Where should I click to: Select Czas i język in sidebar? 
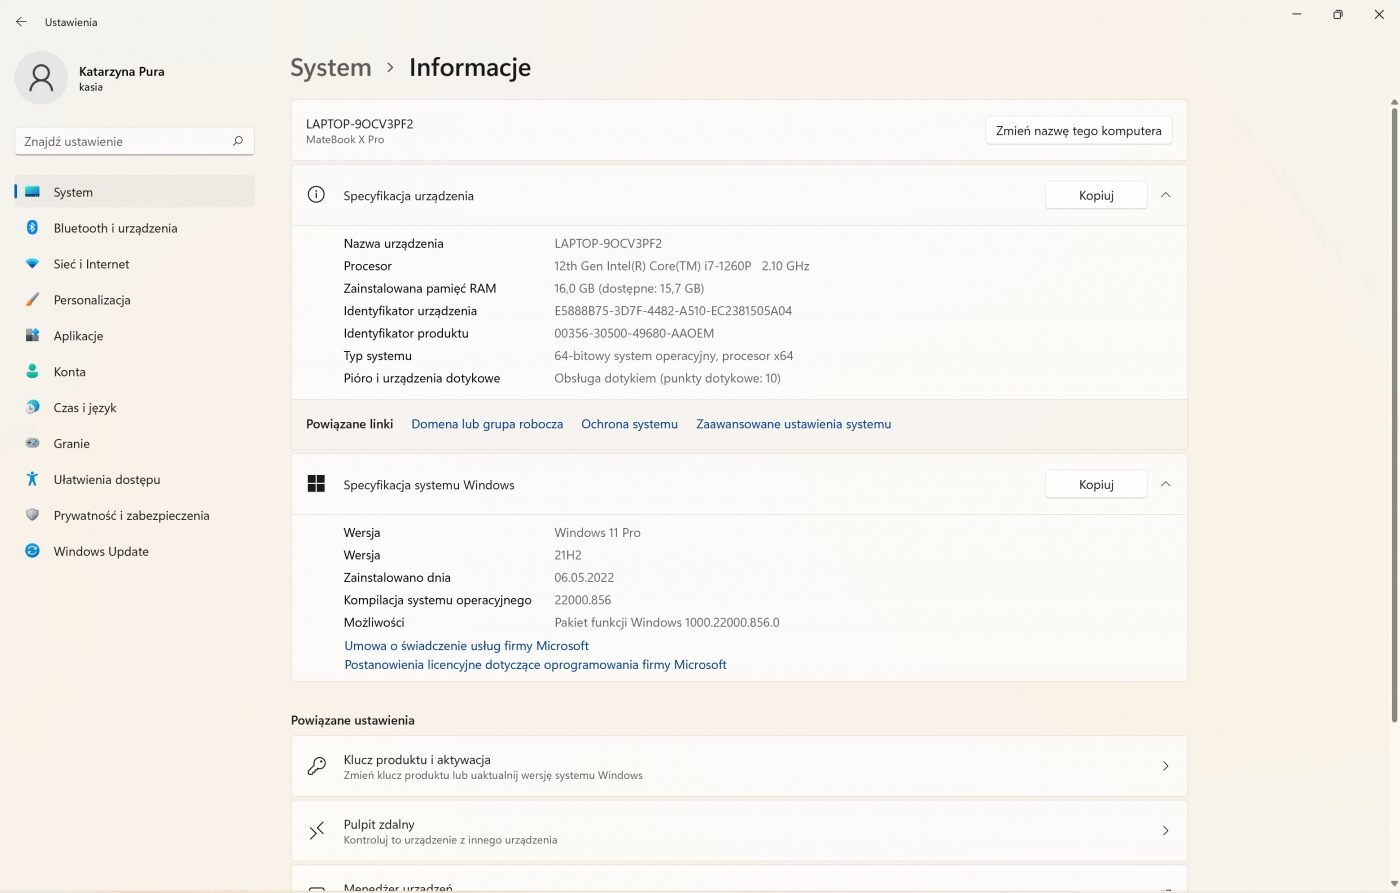click(85, 408)
